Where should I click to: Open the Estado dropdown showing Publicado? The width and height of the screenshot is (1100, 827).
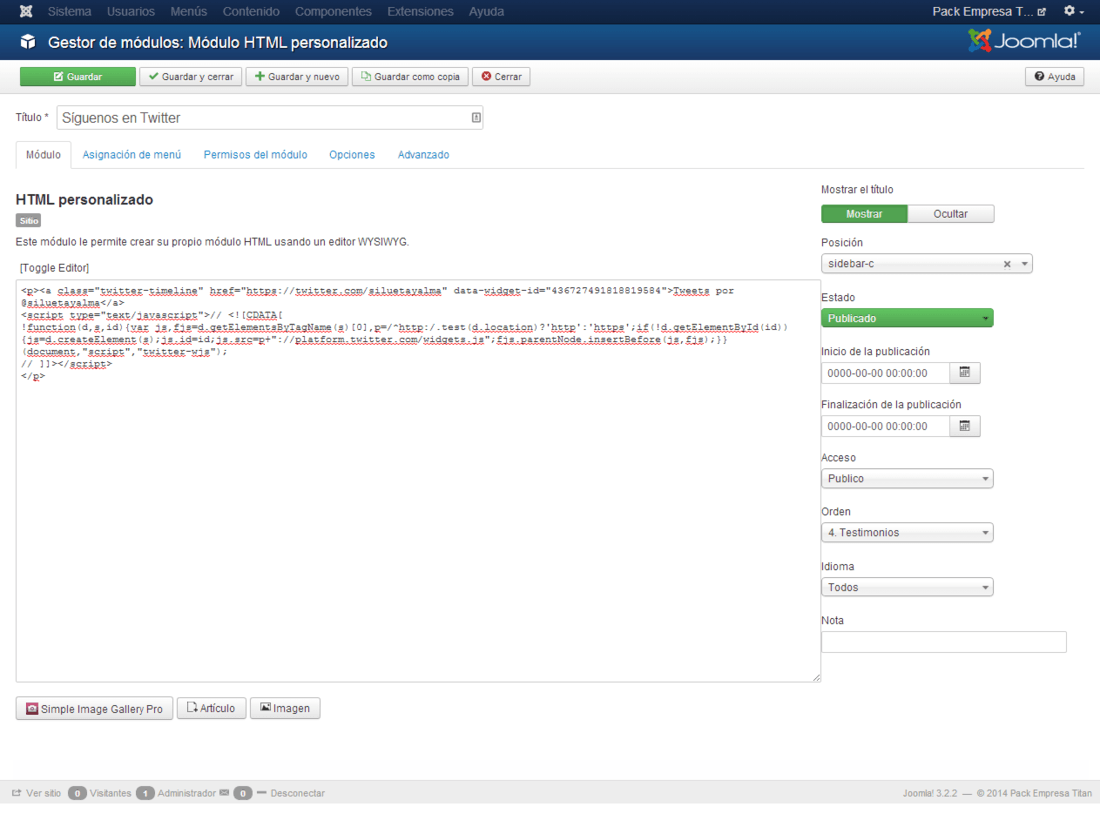coord(907,318)
